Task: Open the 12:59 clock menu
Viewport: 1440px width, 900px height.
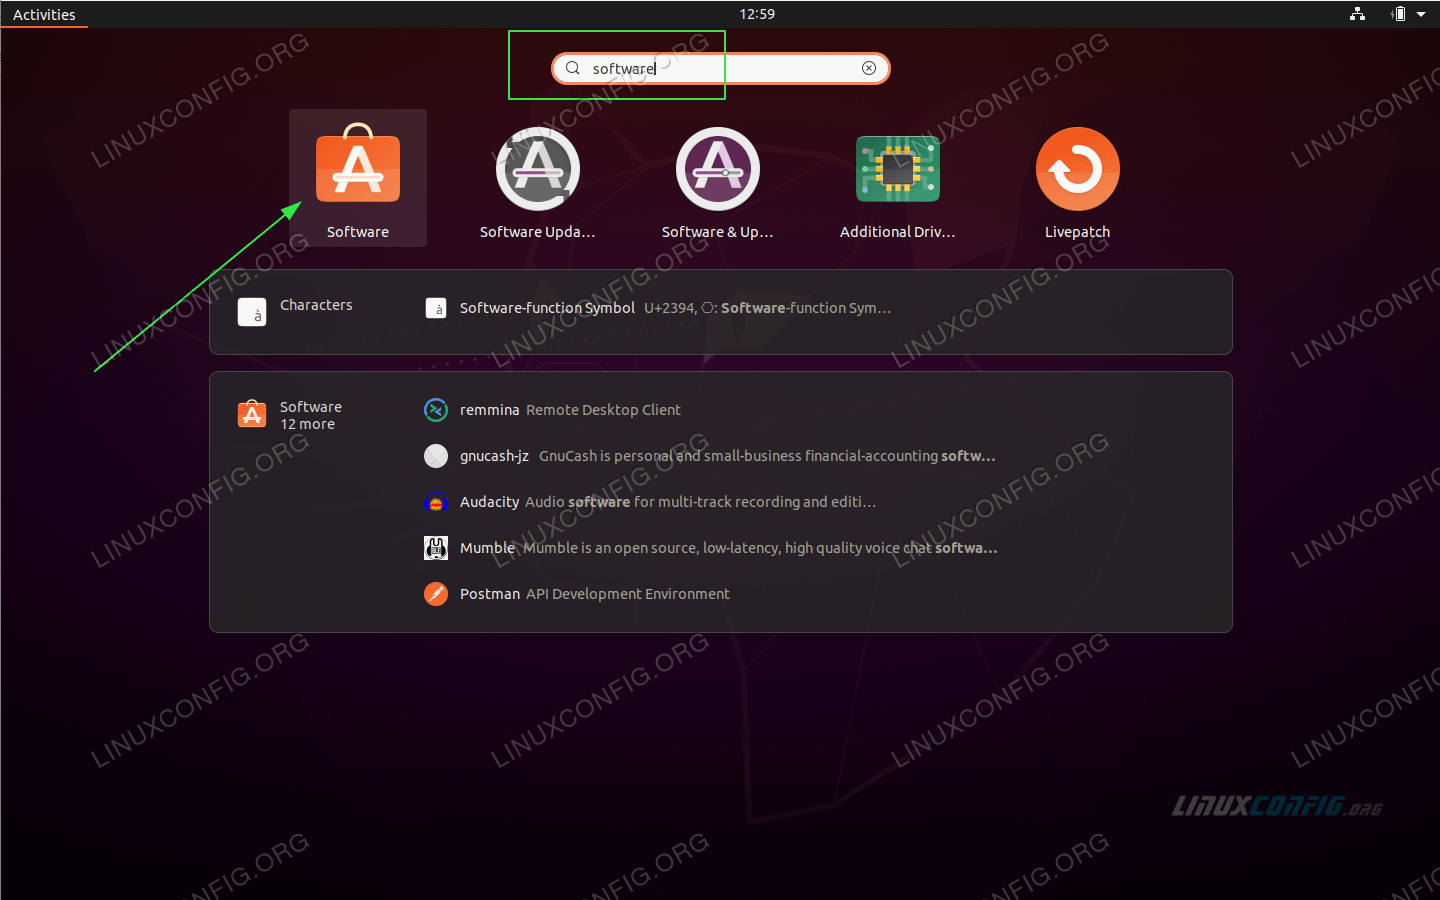Action: (757, 14)
